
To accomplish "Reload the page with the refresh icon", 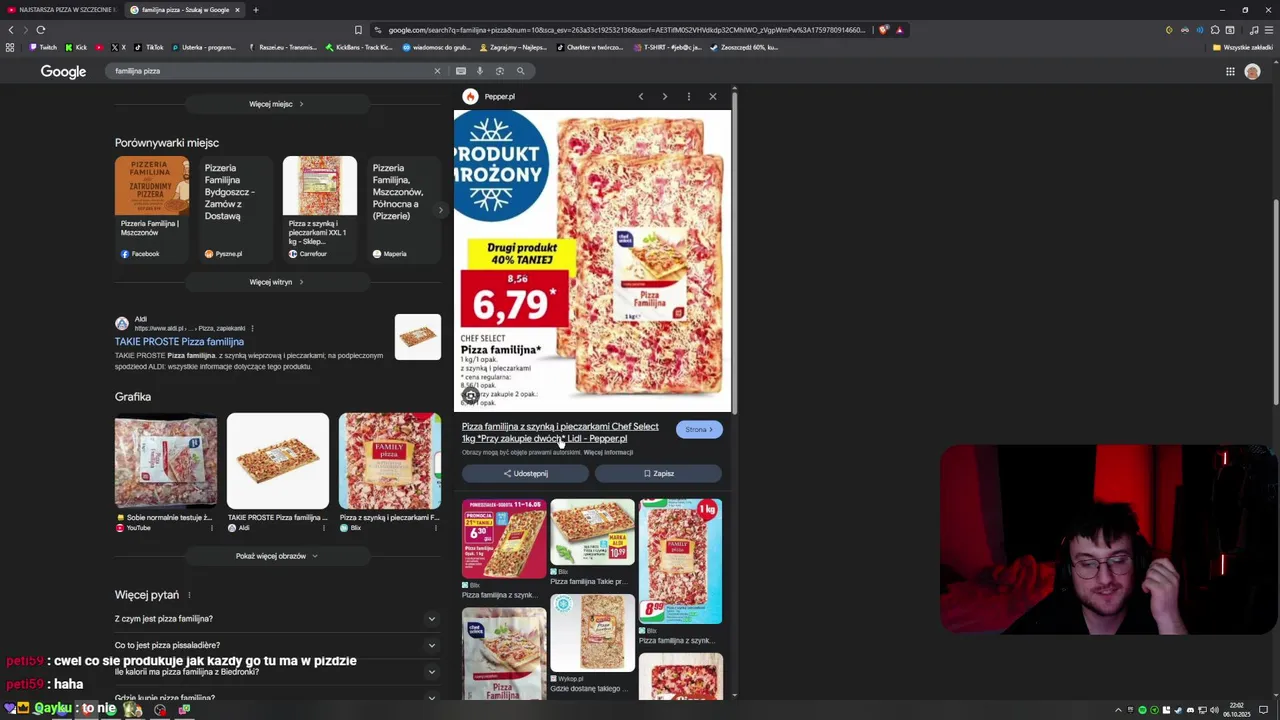I will point(41,30).
